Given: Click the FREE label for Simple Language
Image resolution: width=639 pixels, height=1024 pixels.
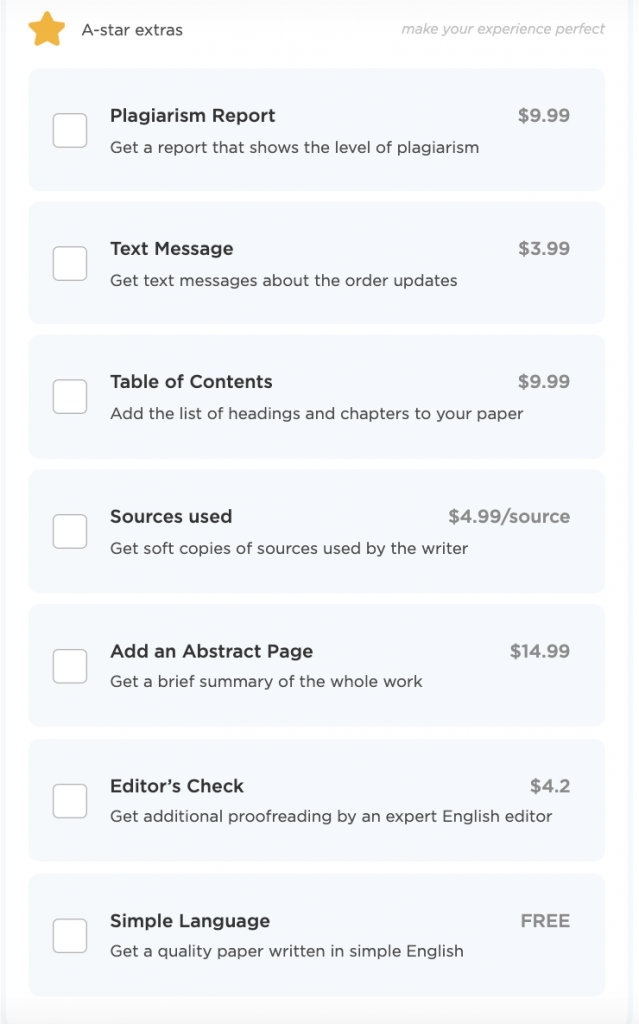Looking at the screenshot, I should [546, 921].
